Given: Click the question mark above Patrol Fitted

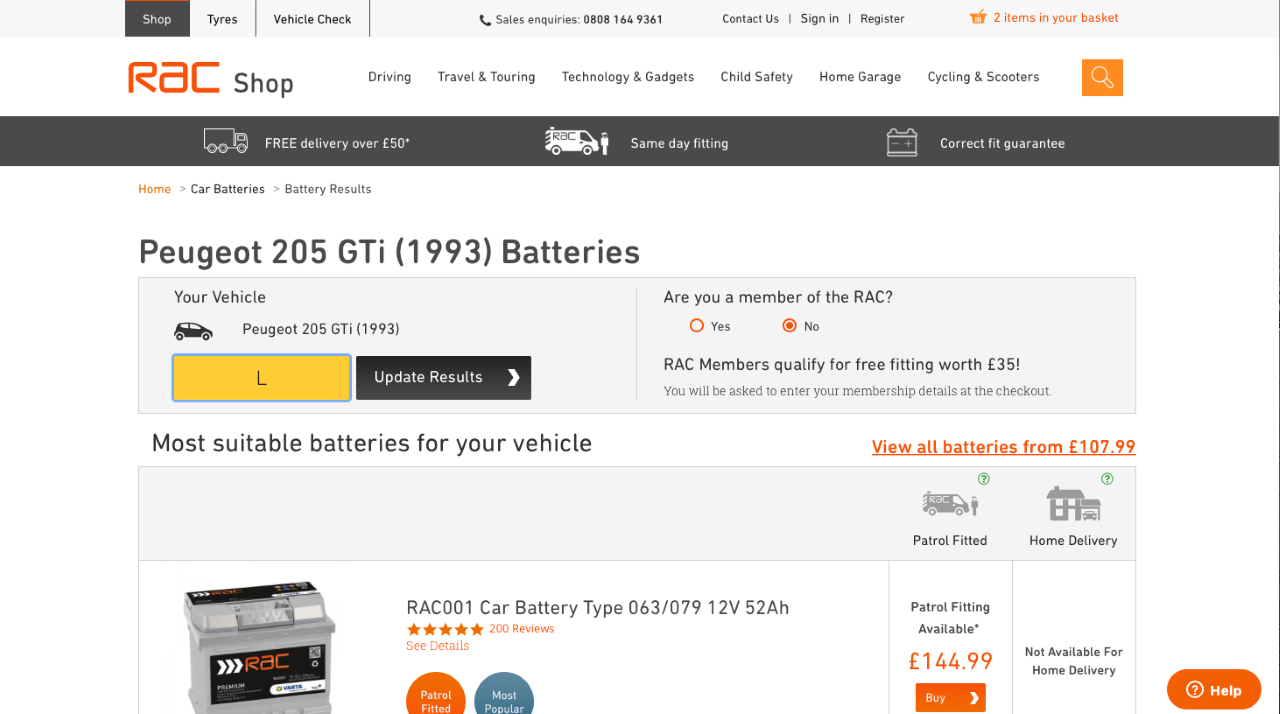Looking at the screenshot, I should click(x=982, y=479).
